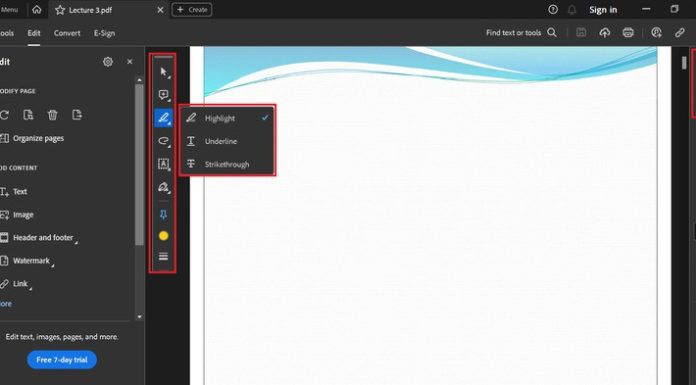Open the signature fill and sign tool
This screenshot has width=696, height=385.
163,187
